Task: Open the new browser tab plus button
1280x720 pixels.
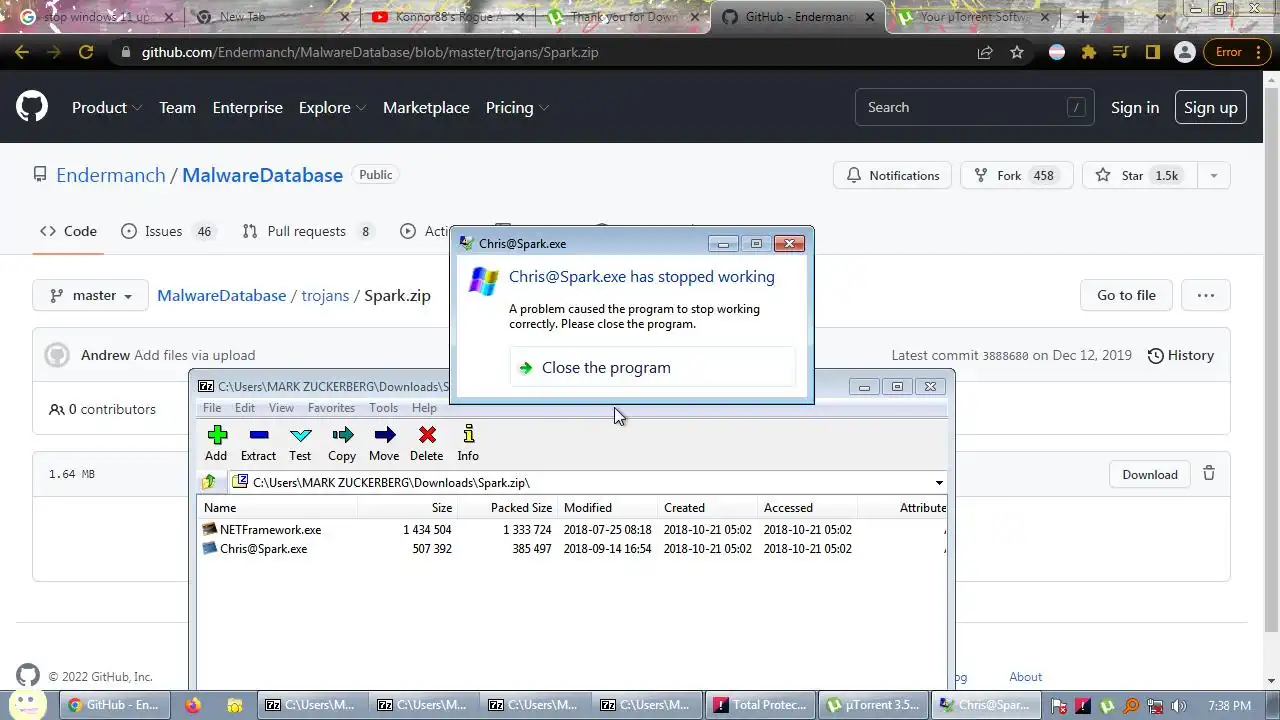Action: [1083, 17]
